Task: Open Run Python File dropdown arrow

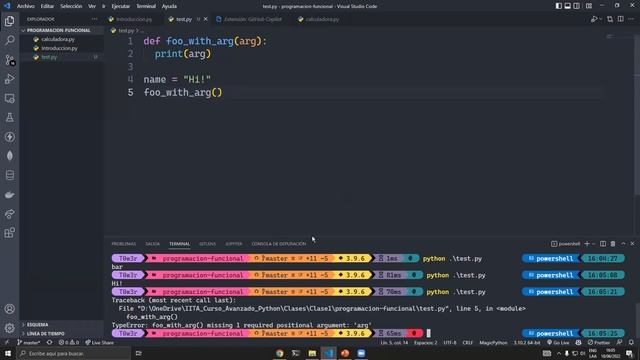Action: tap(600, 19)
